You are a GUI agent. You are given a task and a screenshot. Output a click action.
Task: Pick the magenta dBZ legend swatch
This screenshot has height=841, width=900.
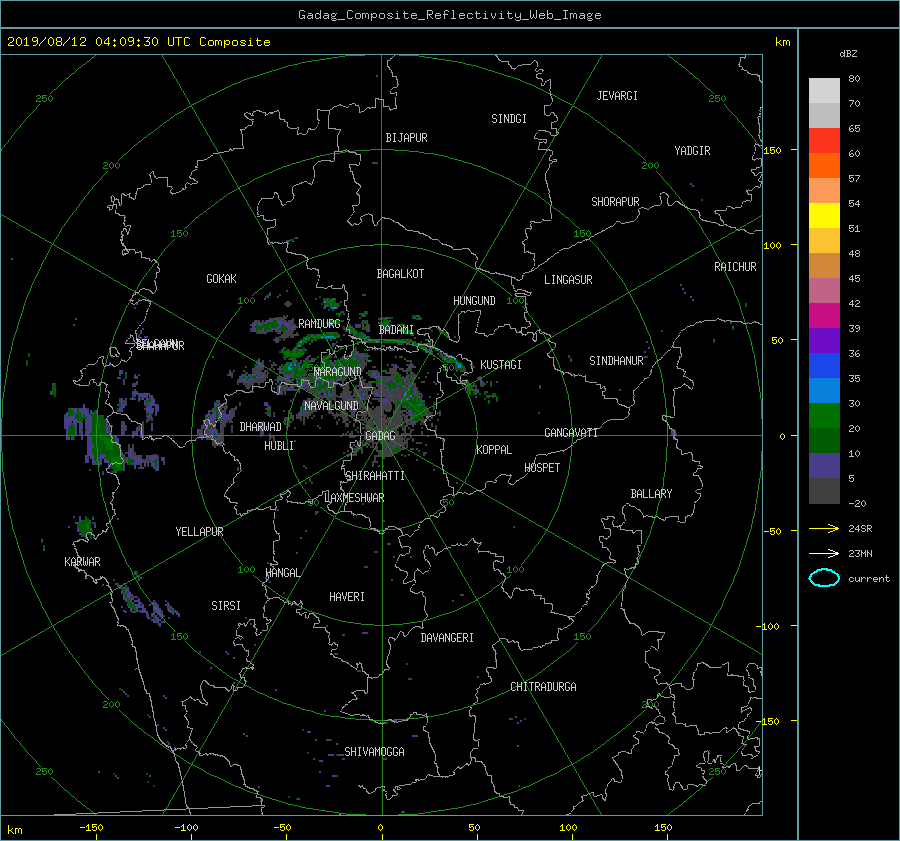pos(824,316)
